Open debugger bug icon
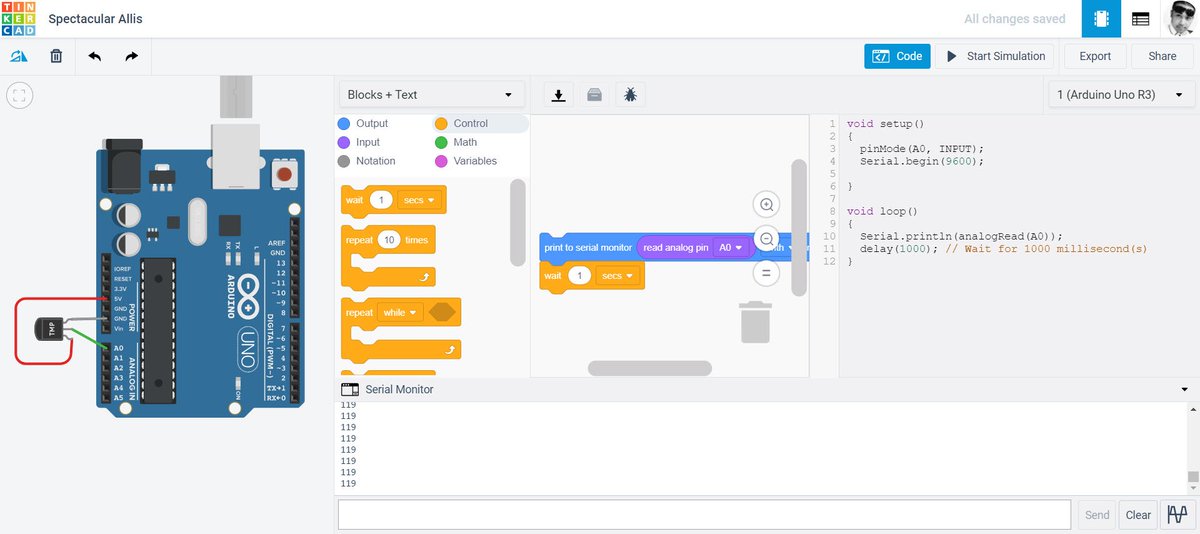Screen dimensions: 1200x534 pyautogui.click(x=630, y=95)
